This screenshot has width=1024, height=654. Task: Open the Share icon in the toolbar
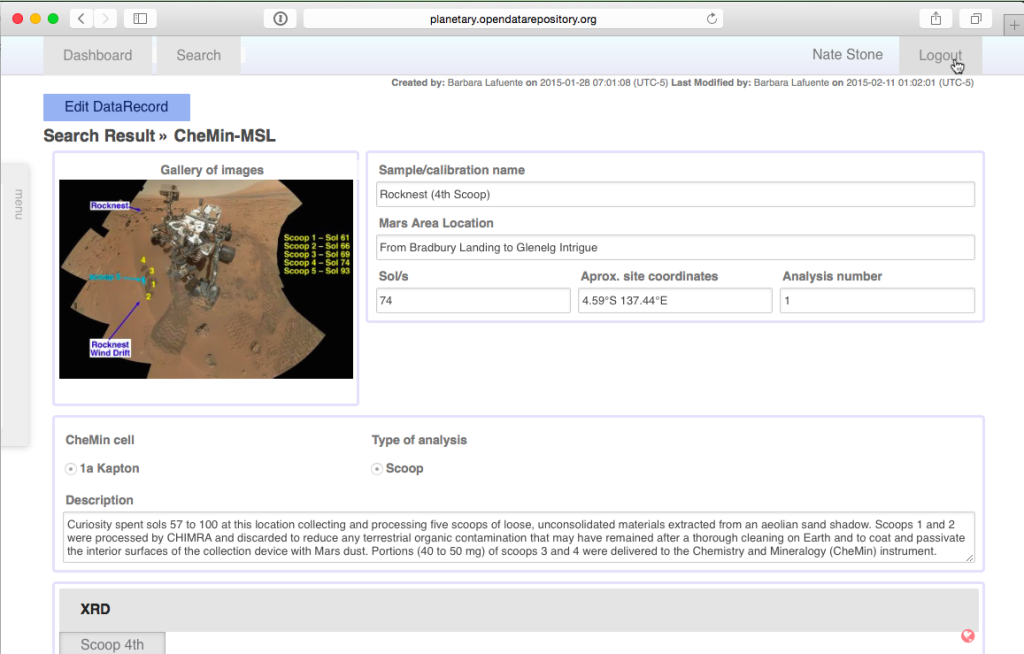coord(935,17)
